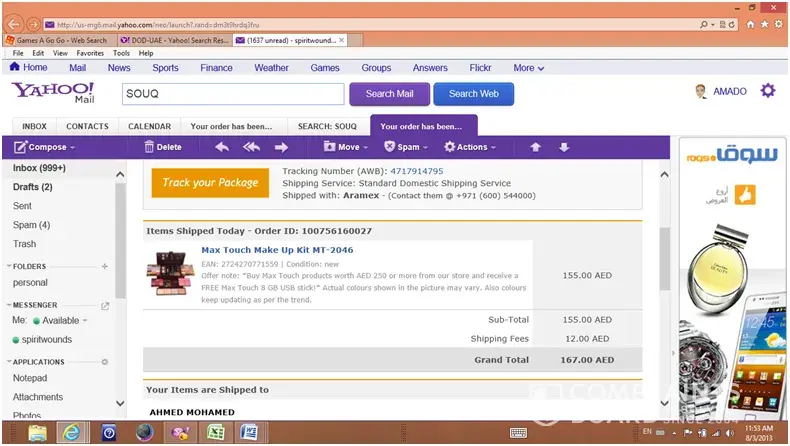This screenshot has width=790, height=446.
Task: Open the Trash folder
Action: pyautogui.click(x=24, y=244)
